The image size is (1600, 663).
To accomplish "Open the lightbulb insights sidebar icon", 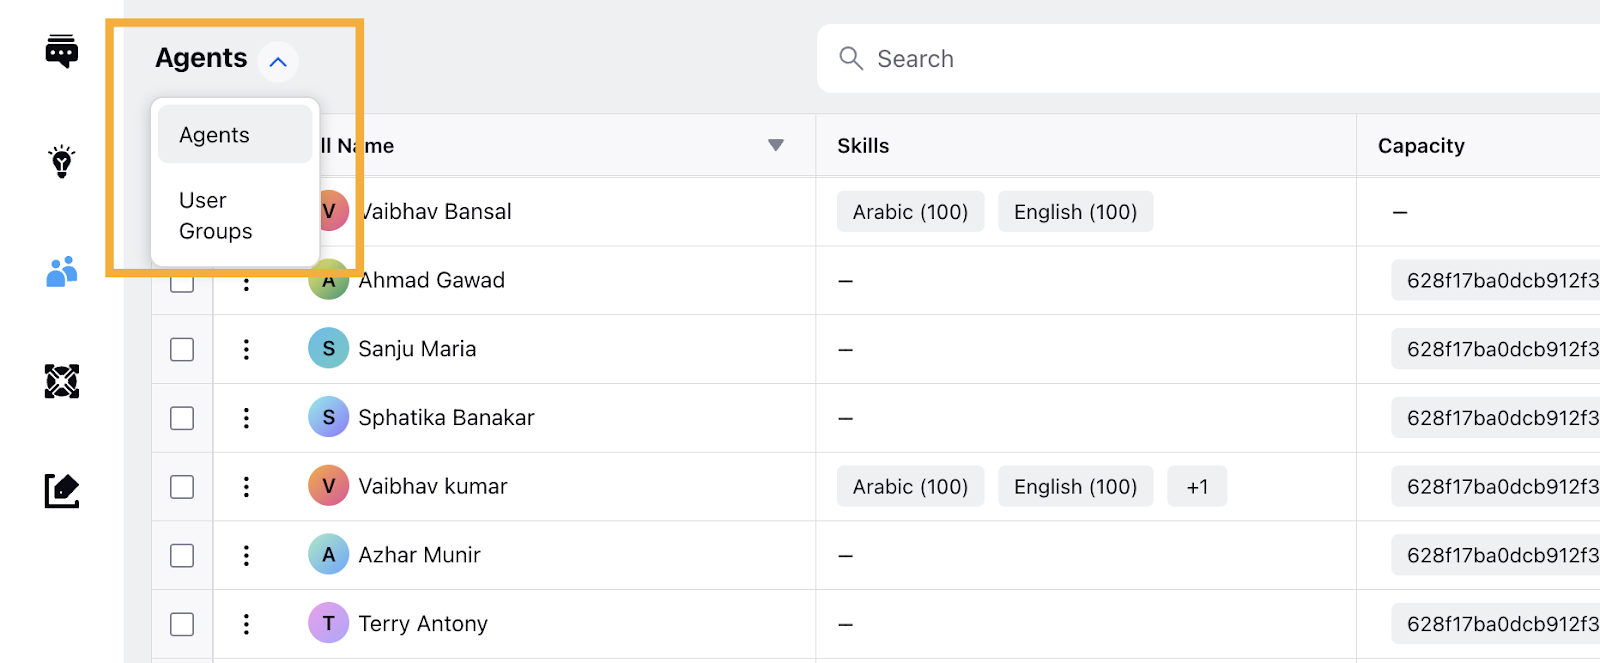I will click(x=61, y=161).
